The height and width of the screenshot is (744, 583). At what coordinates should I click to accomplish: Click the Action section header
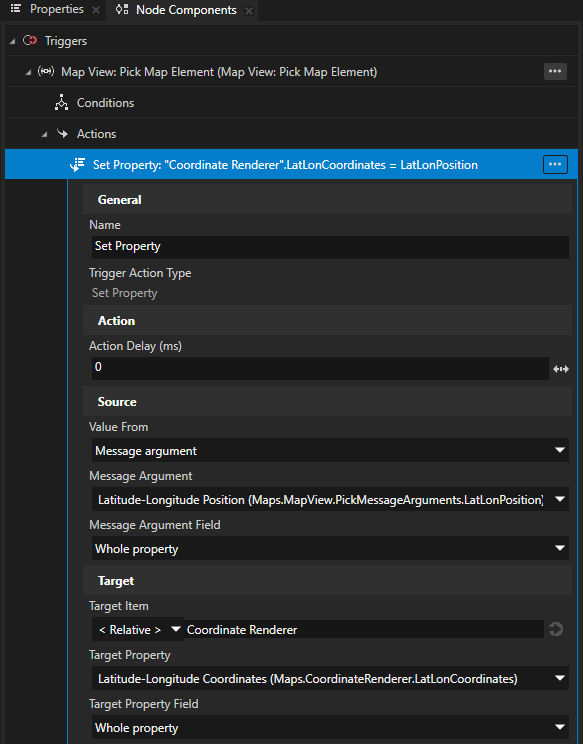tap(327, 321)
